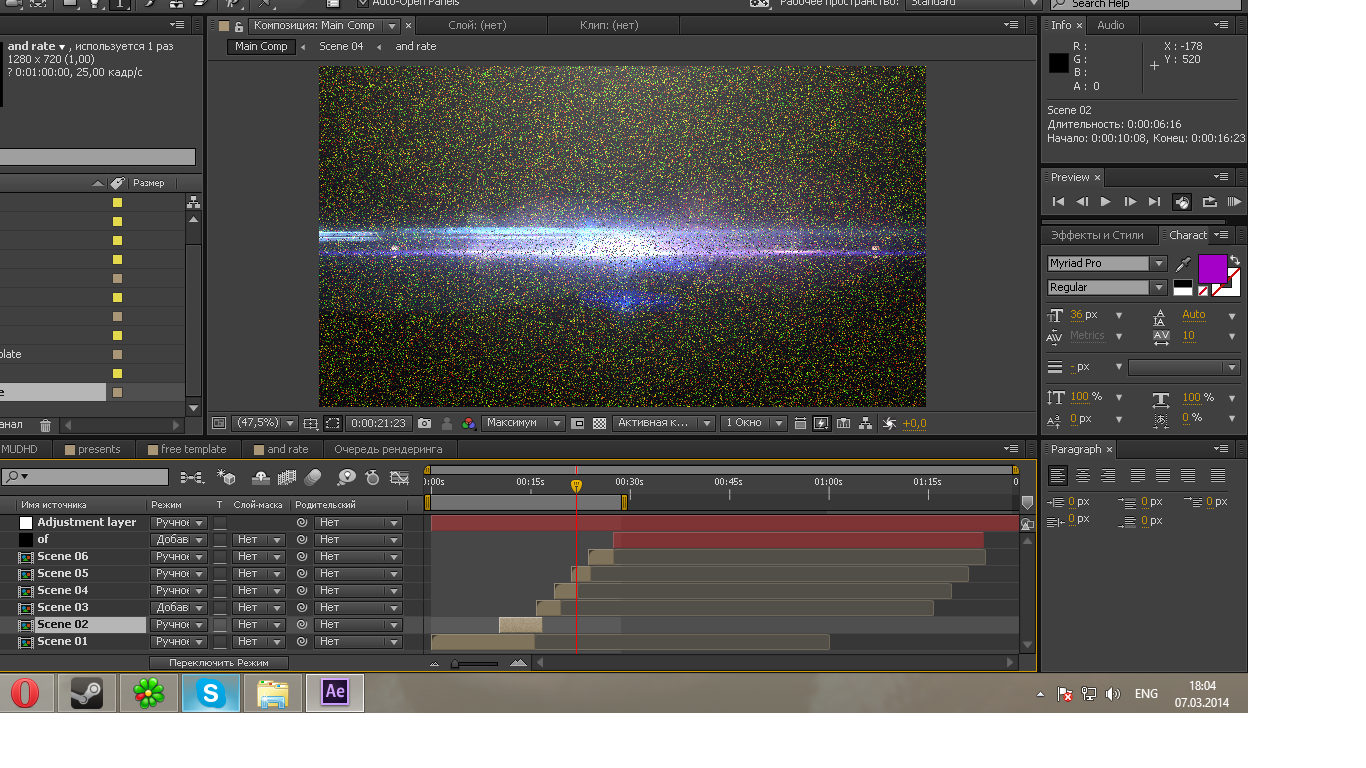Step forward one frame in Preview
This screenshot has width=1366, height=768.
tap(1130, 202)
